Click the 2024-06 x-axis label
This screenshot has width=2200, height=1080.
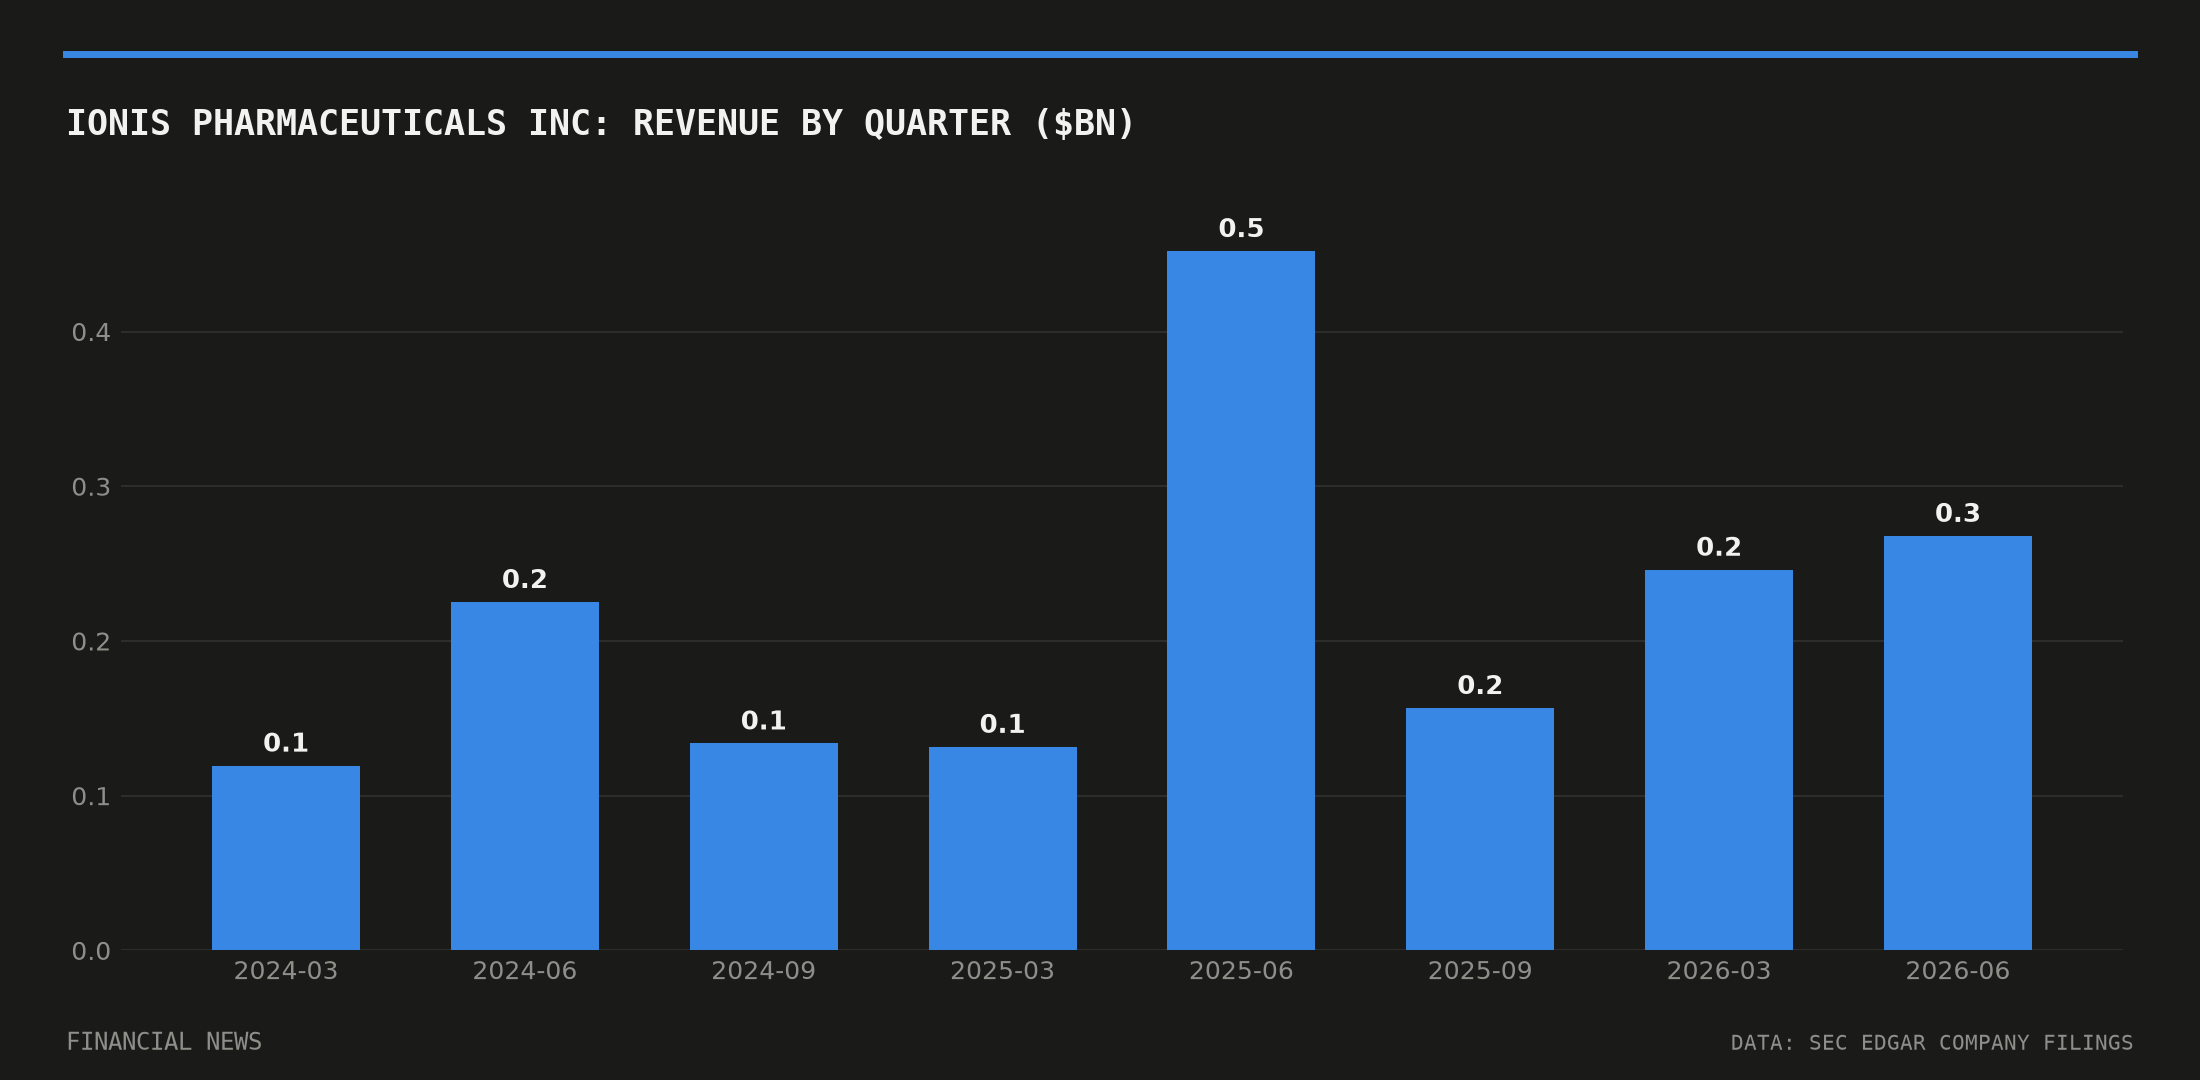[x=525, y=971]
